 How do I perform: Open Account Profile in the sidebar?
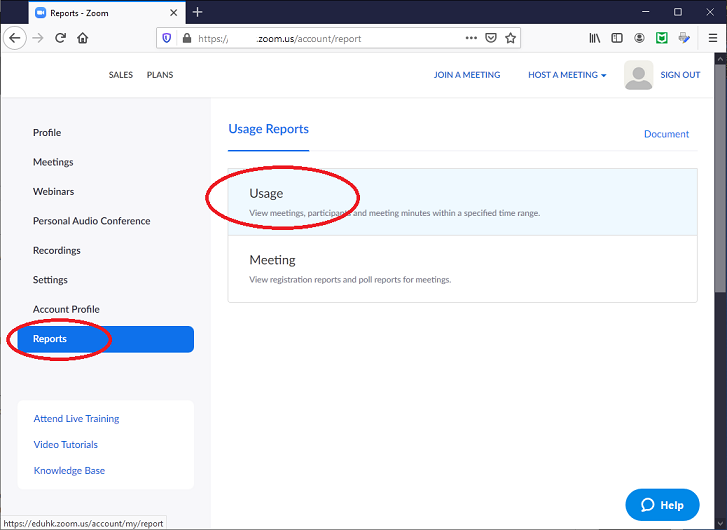66,309
